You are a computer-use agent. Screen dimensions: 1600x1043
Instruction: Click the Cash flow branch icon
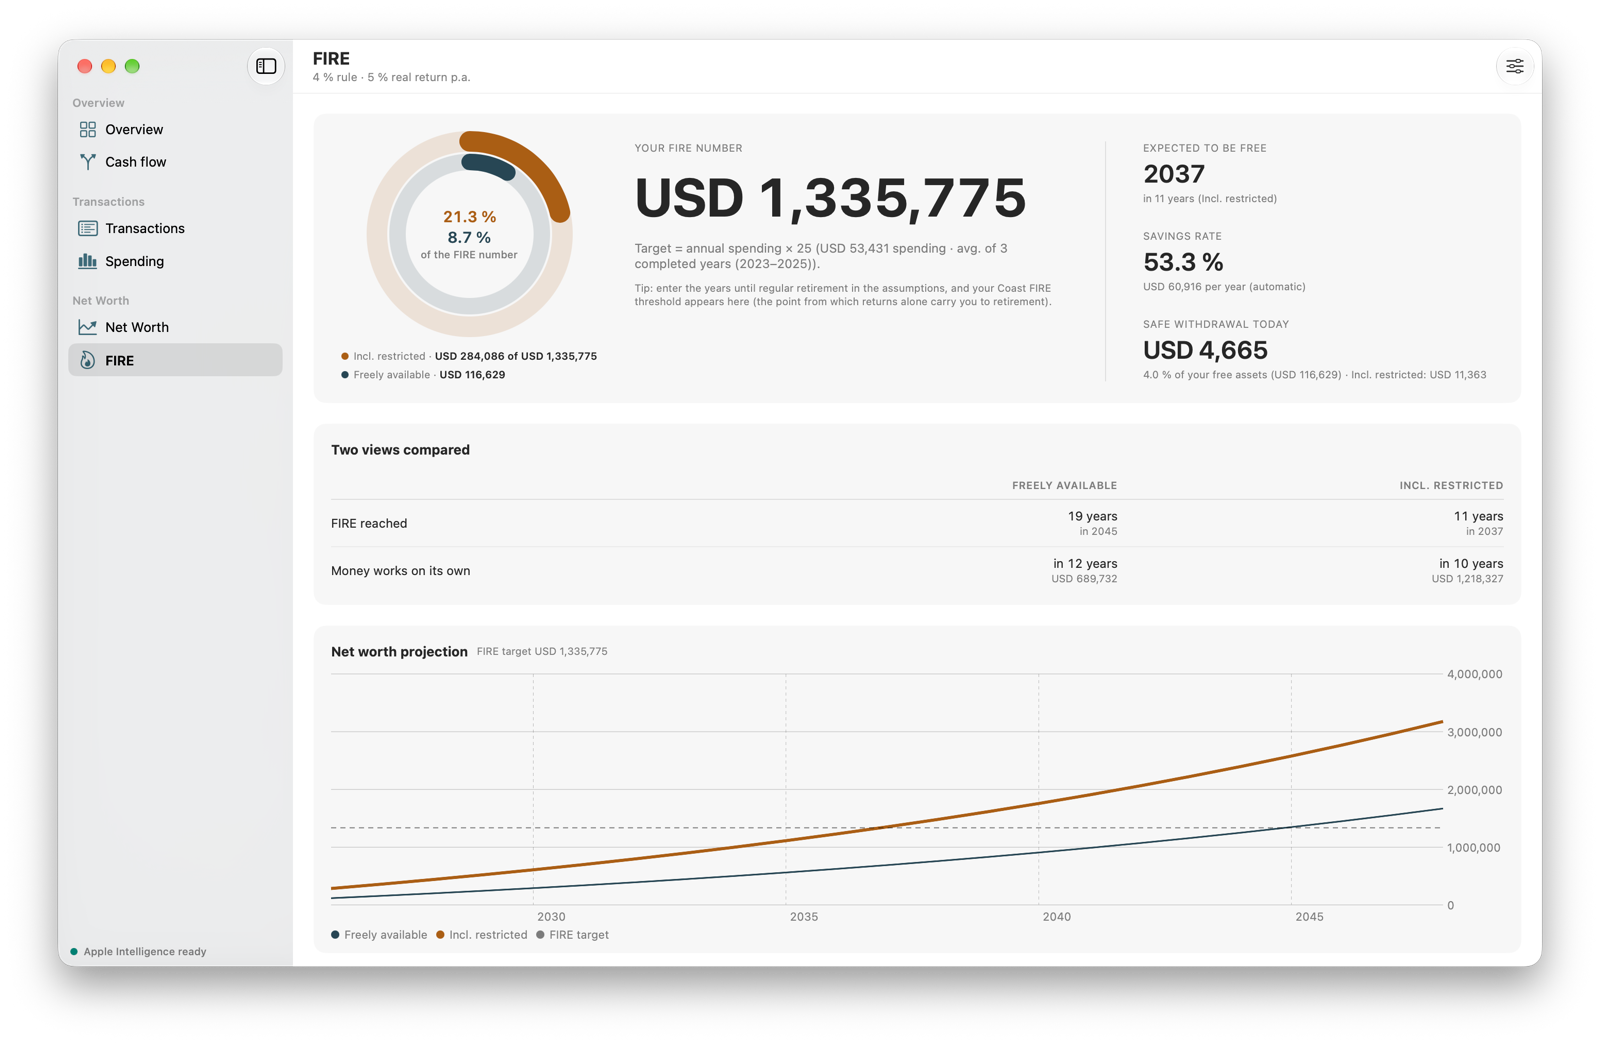point(88,161)
